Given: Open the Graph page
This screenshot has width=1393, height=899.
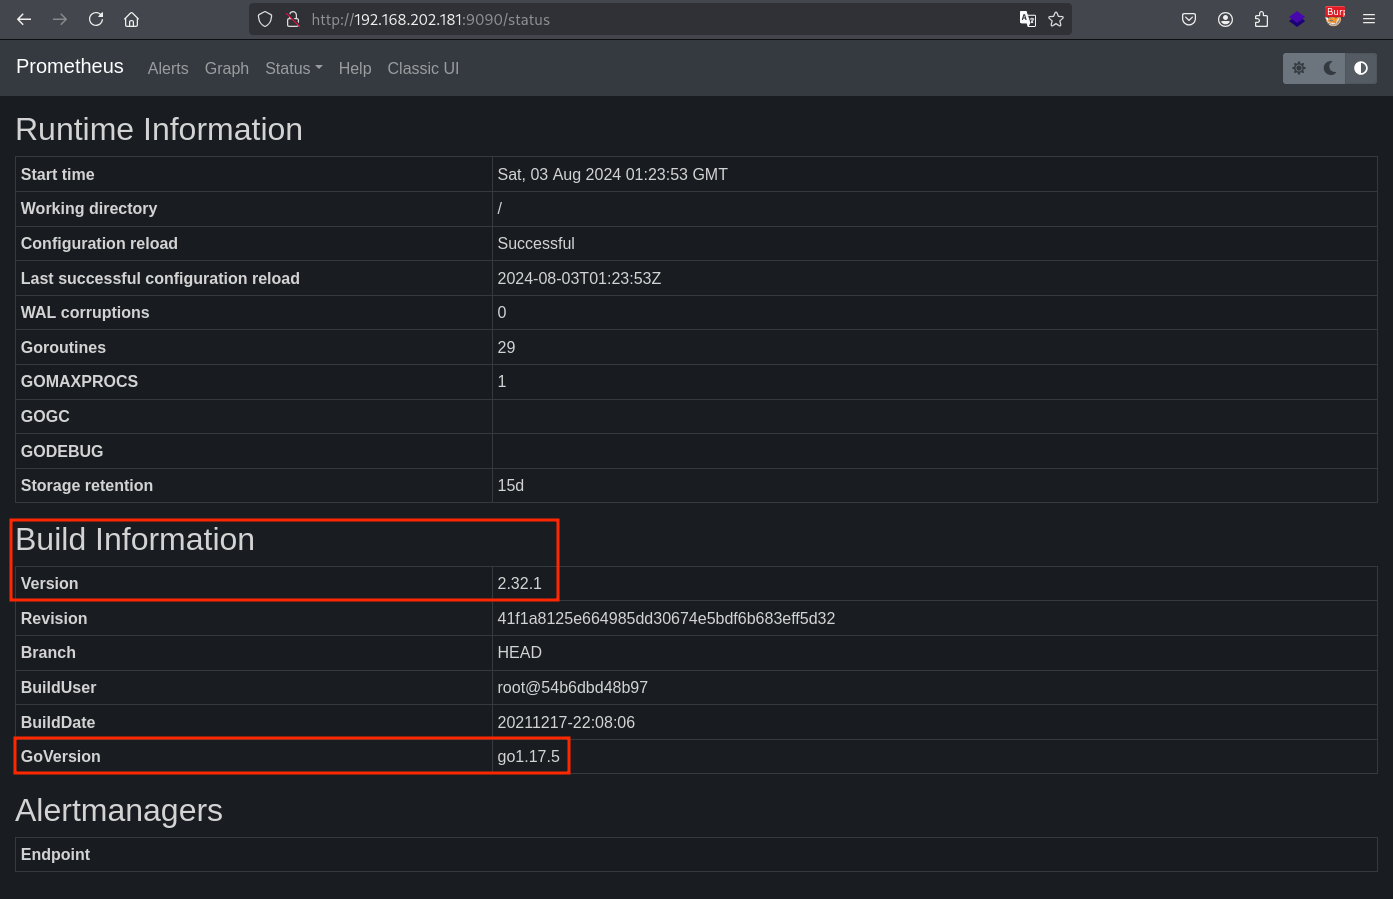Looking at the screenshot, I should (227, 68).
